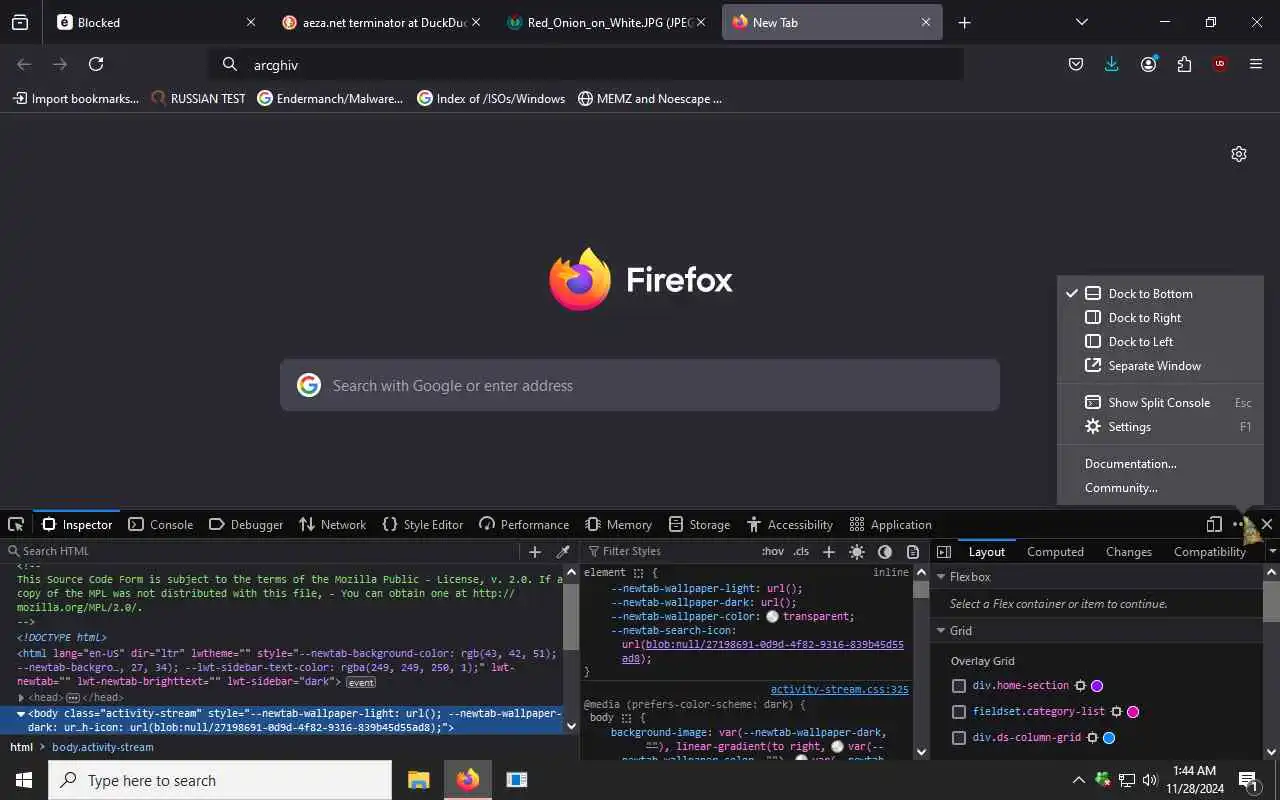
Task: Select Separate Window menu option
Action: [1160, 365]
